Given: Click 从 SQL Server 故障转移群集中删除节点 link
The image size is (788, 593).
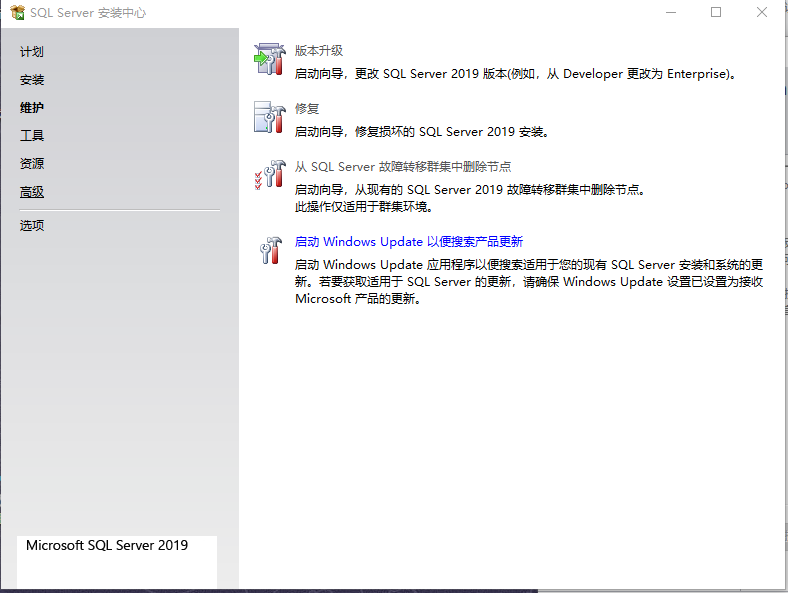Looking at the screenshot, I should (x=403, y=166).
